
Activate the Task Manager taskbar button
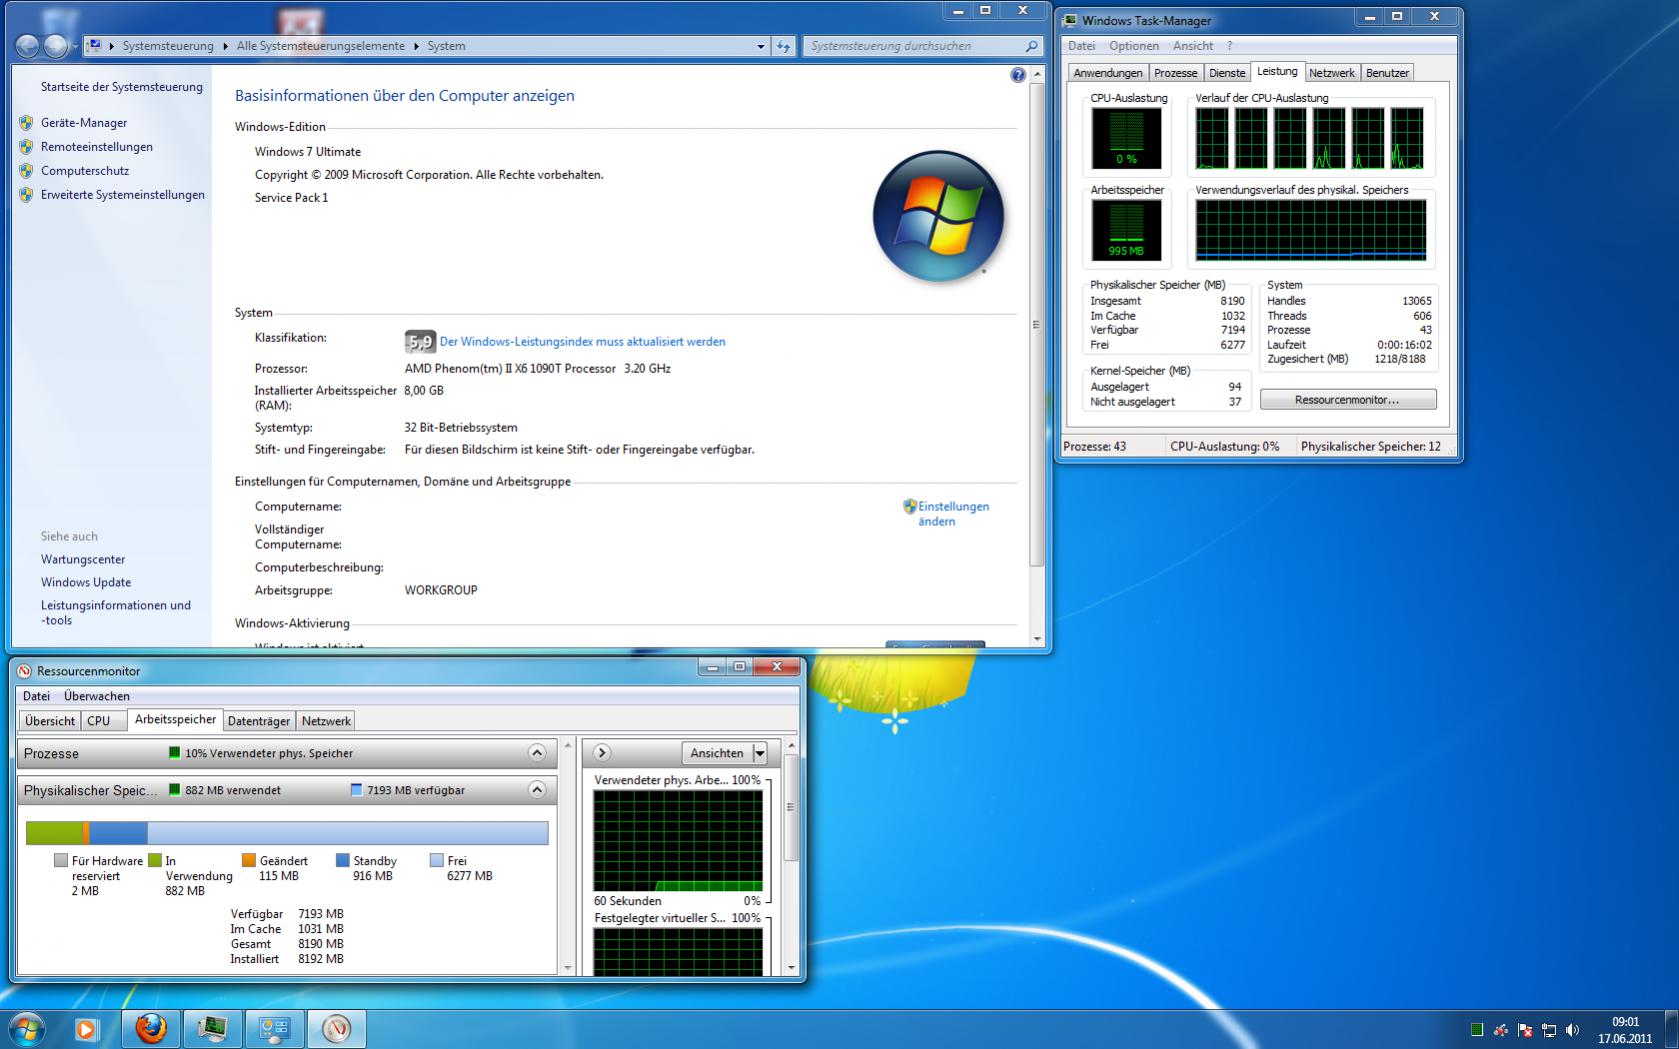point(212,1028)
